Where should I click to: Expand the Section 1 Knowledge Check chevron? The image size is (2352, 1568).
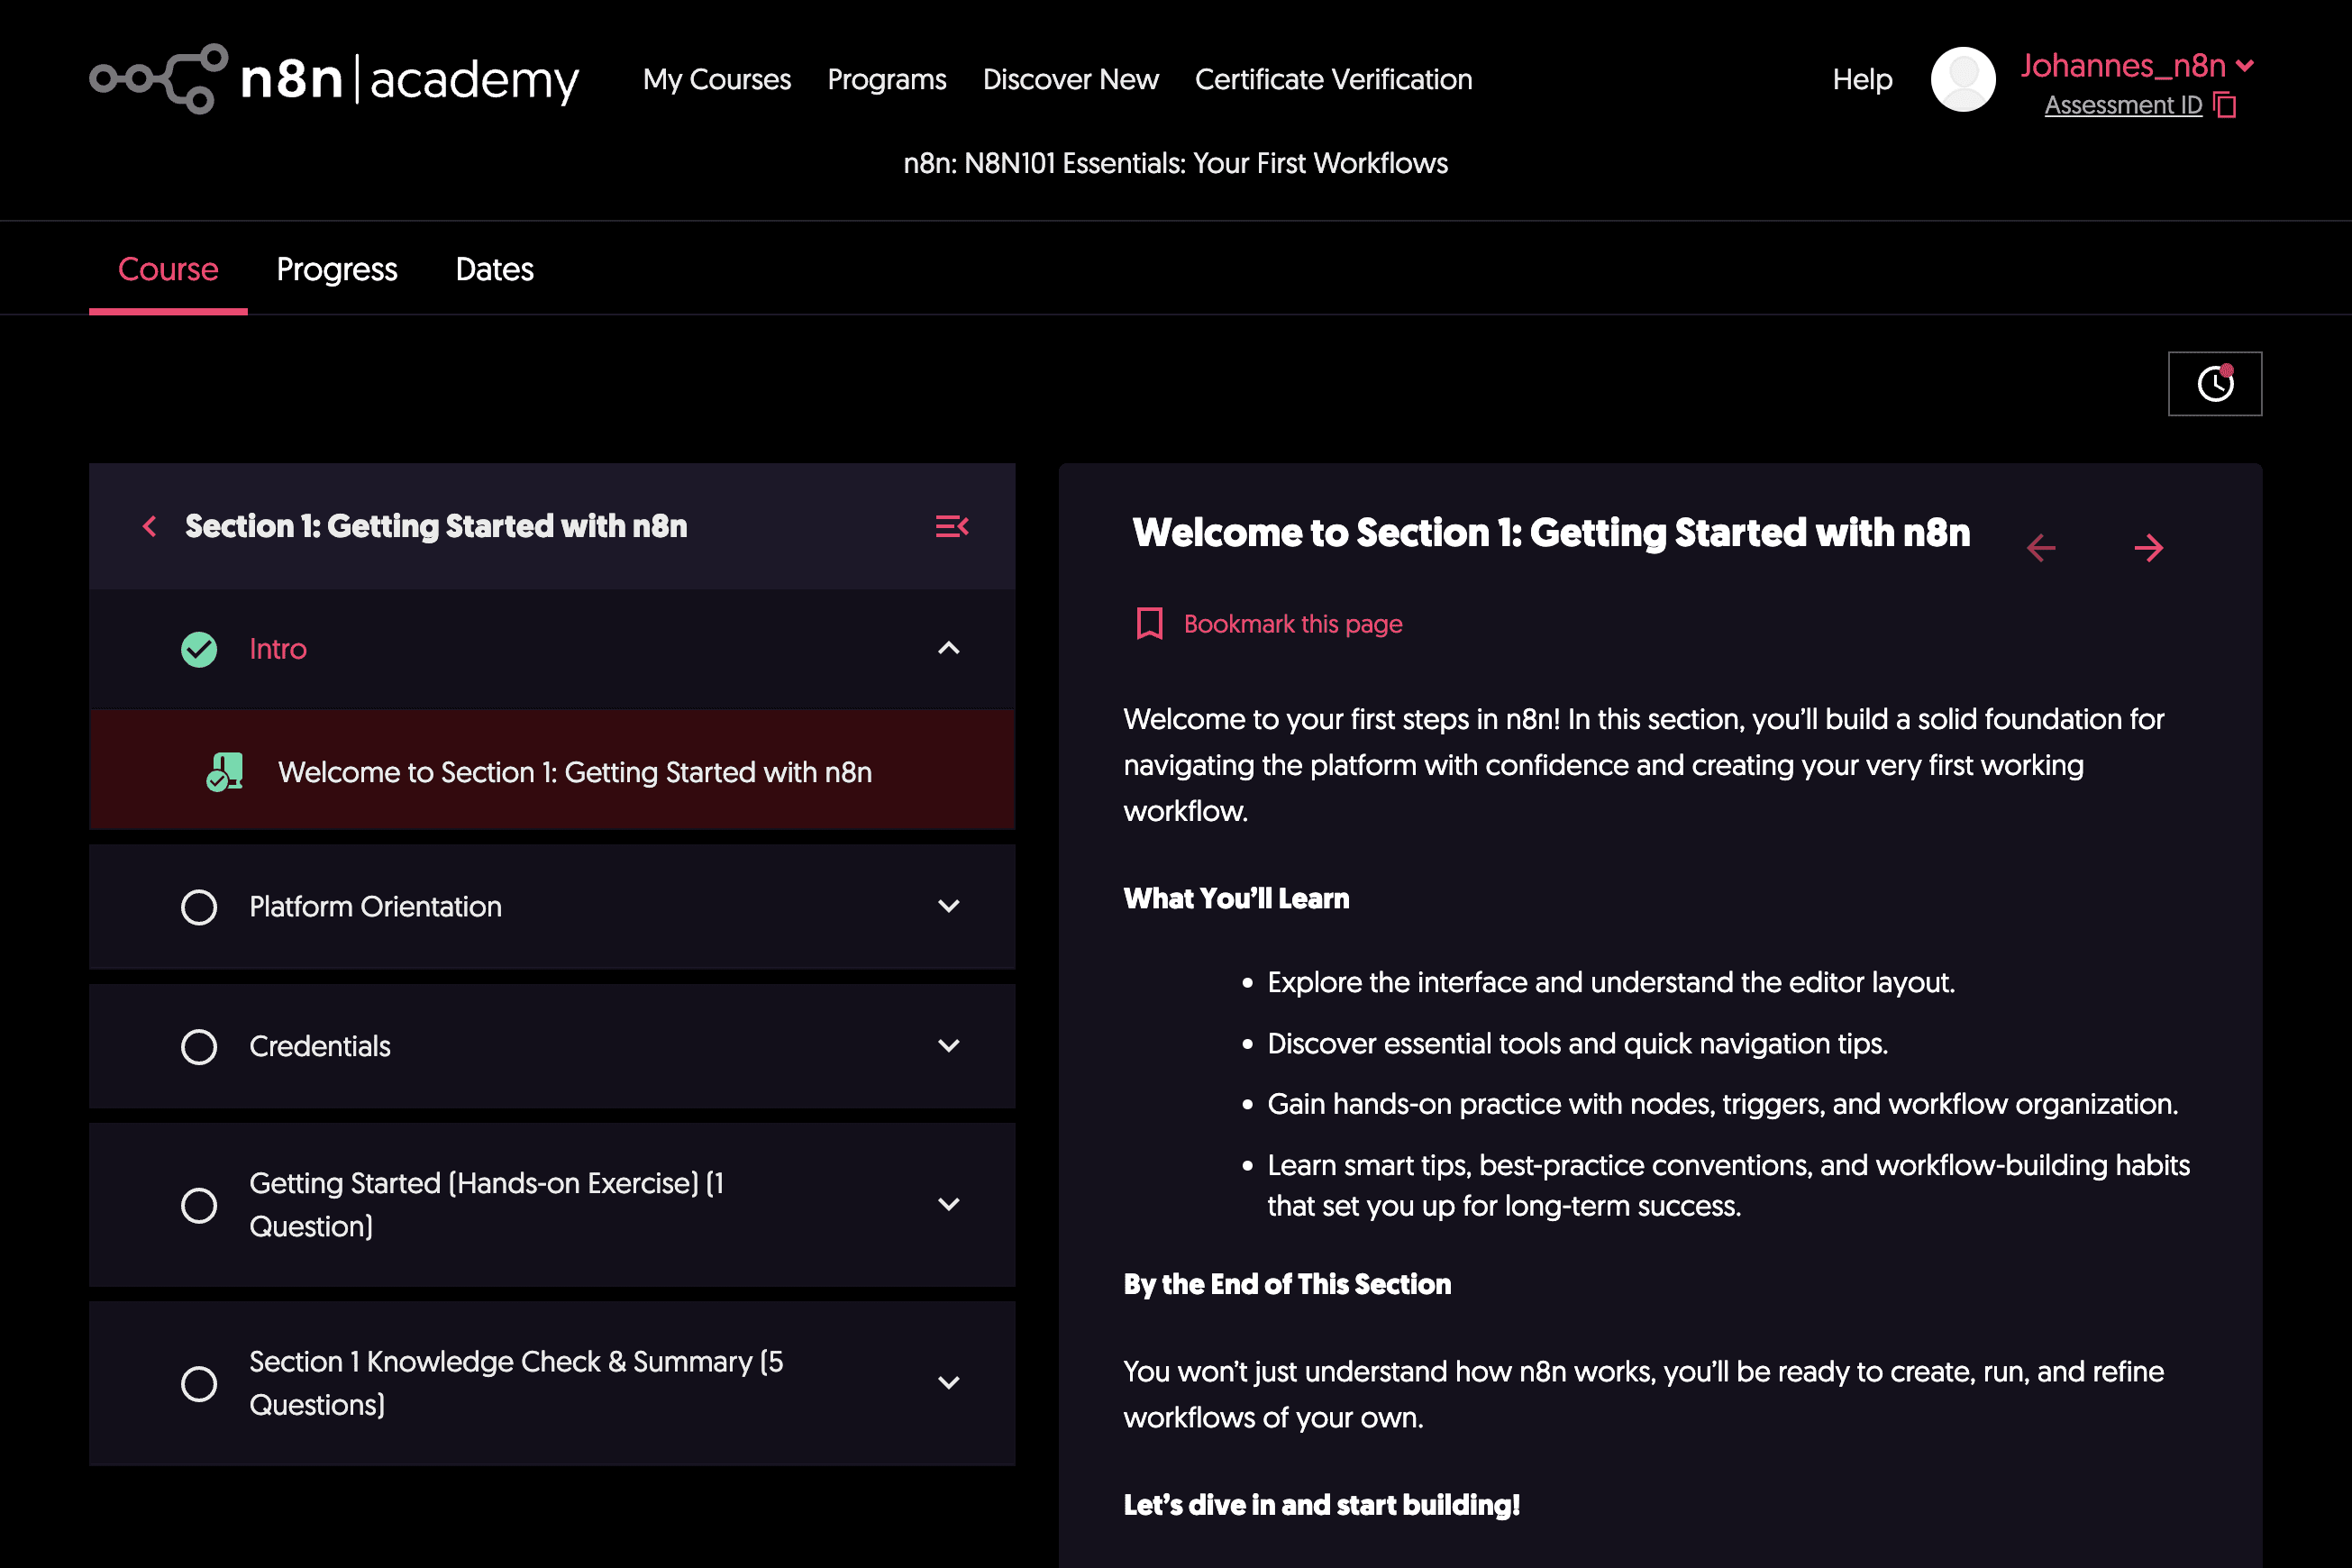[x=949, y=1383]
